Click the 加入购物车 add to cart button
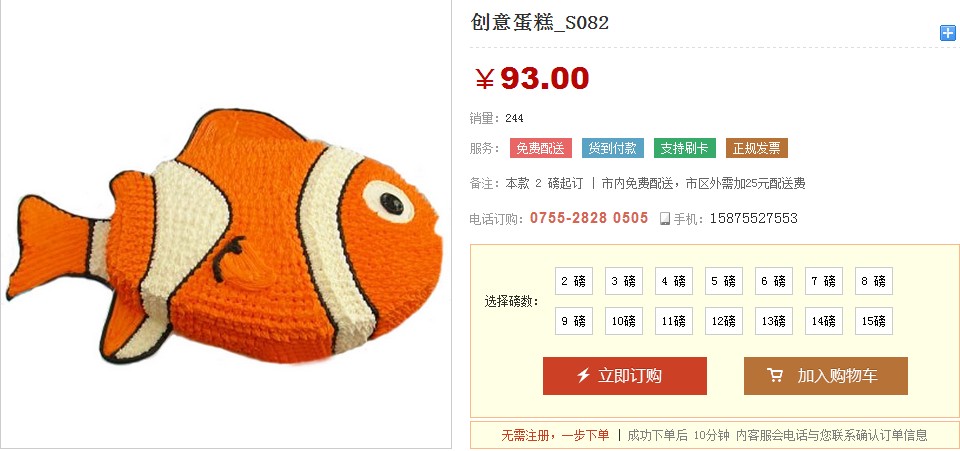This screenshot has width=960, height=451. click(x=825, y=376)
